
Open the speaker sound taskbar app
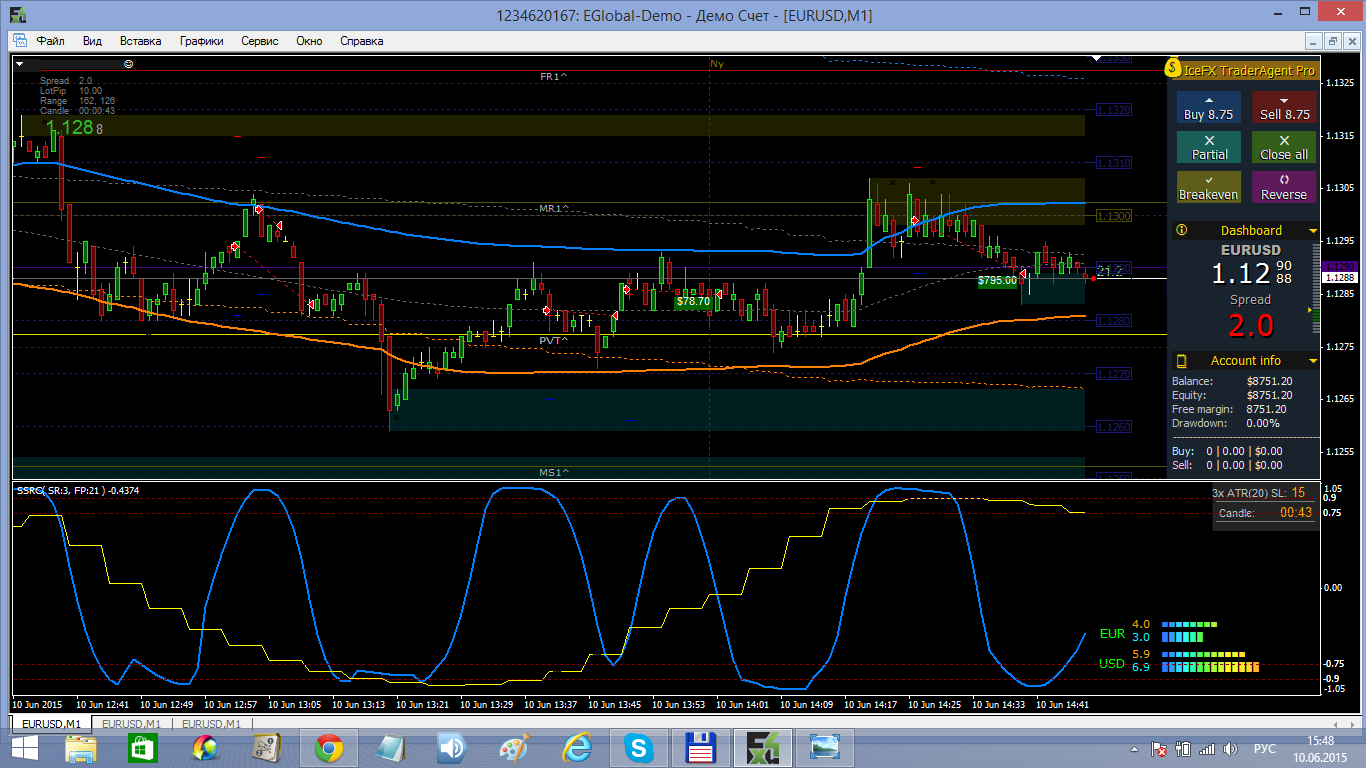[453, 748]
